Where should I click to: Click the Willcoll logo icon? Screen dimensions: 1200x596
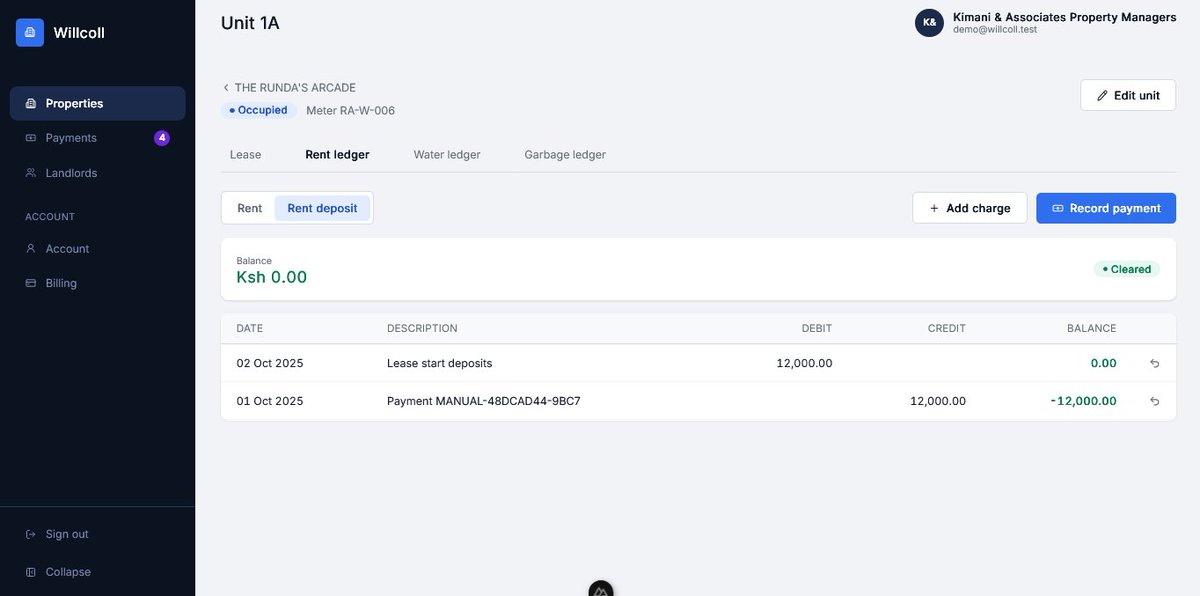tap(30, 33)
